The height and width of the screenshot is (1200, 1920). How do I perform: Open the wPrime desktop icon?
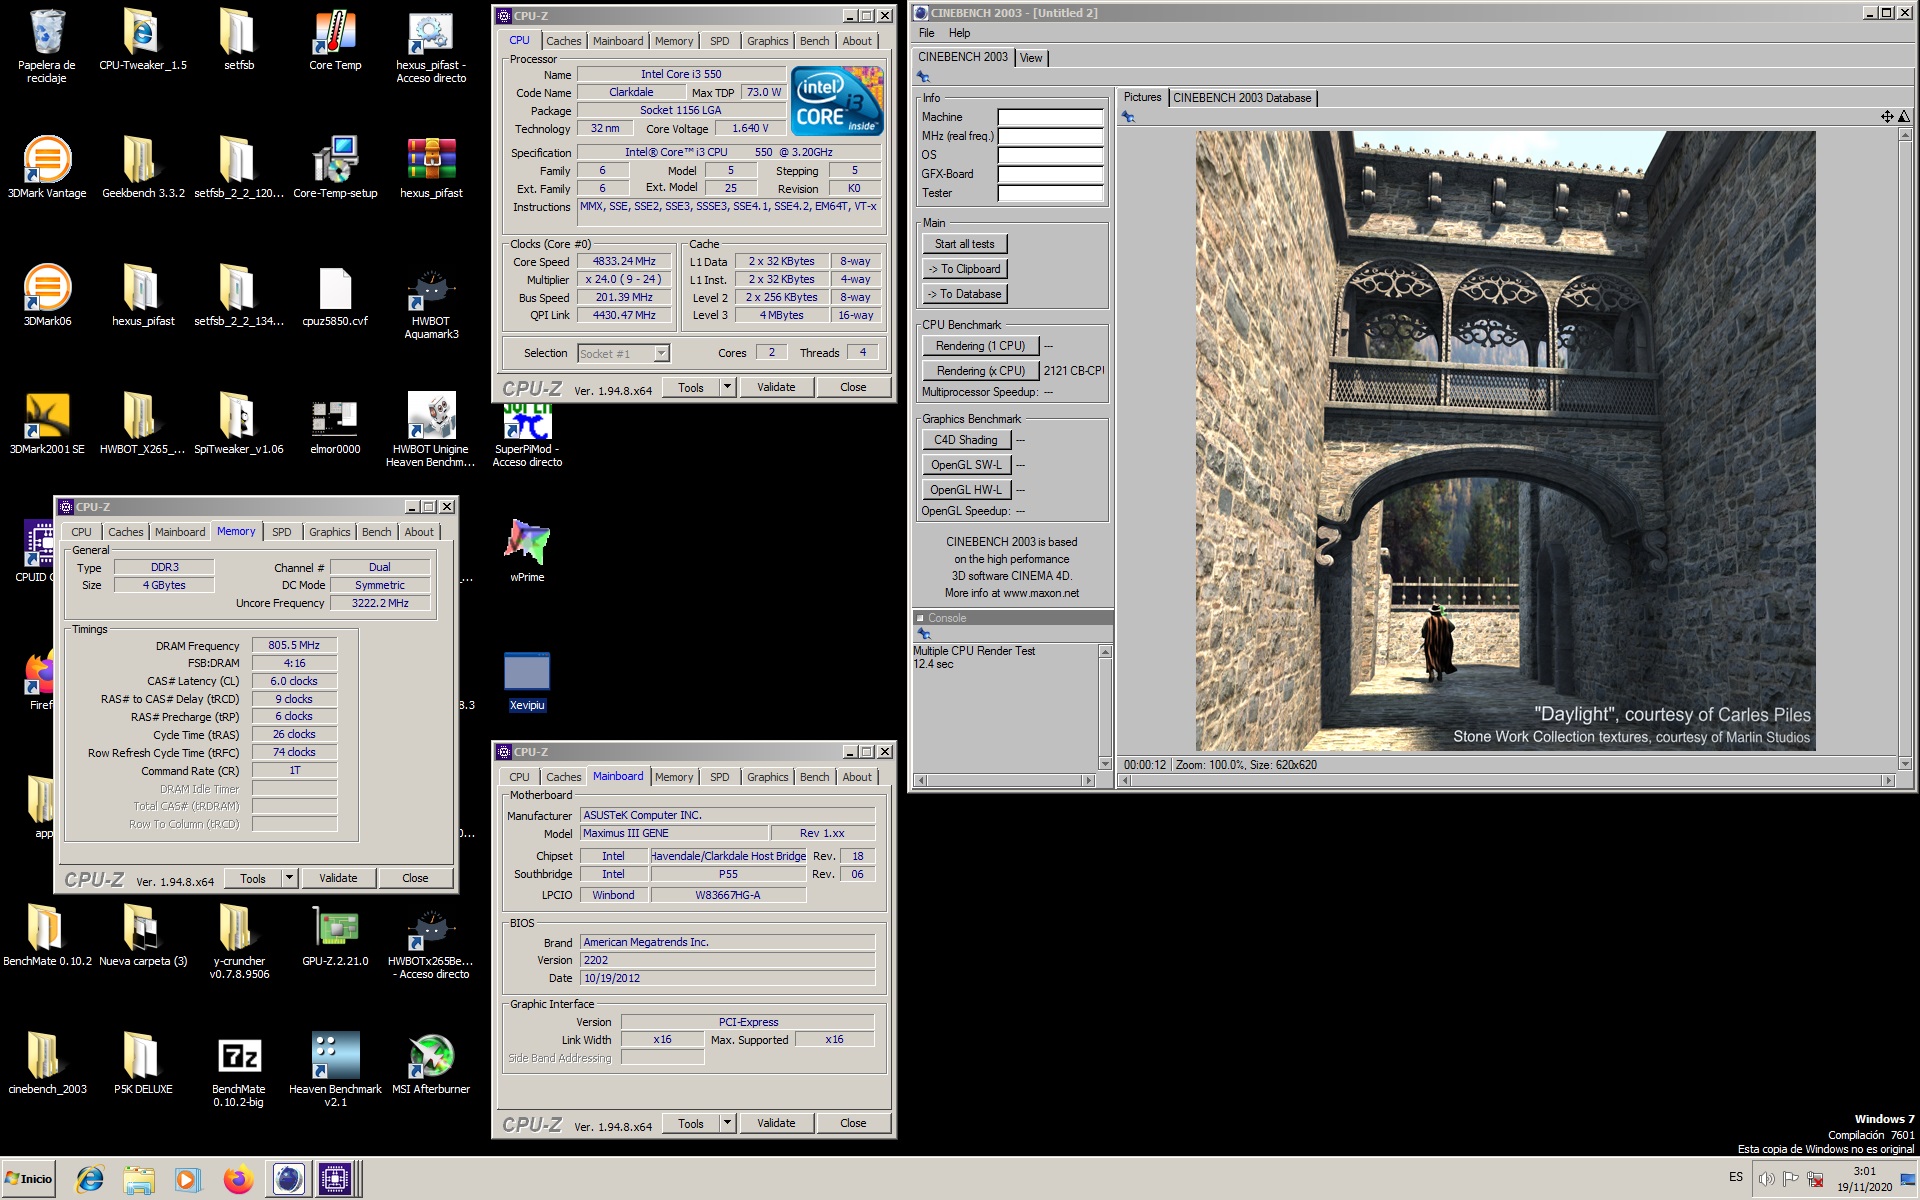(x=527, y=551)
